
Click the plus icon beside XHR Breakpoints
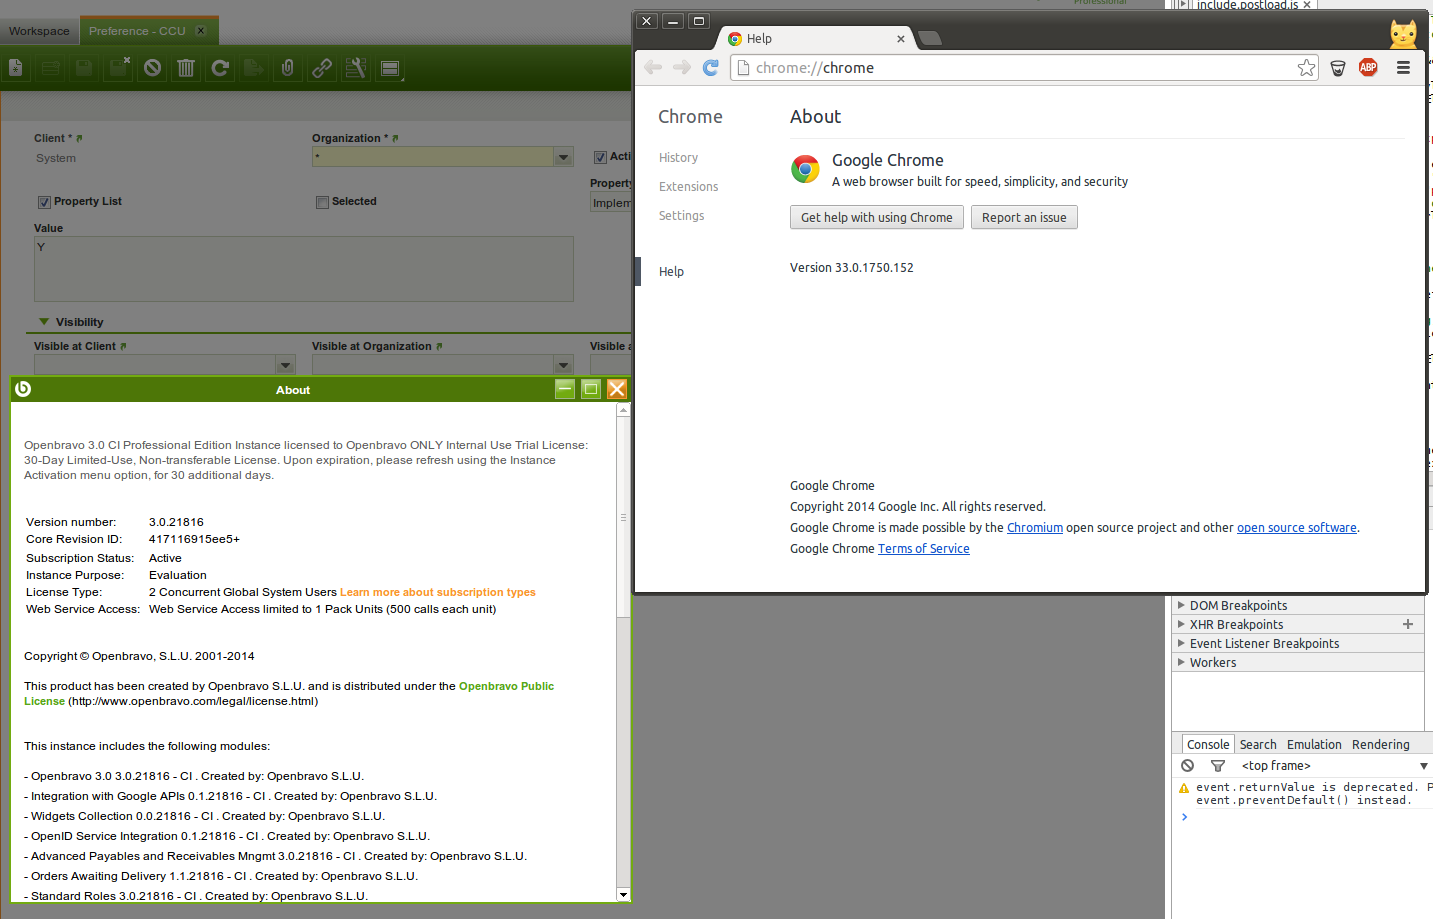pyautogui.click(x=1408, y=624)
